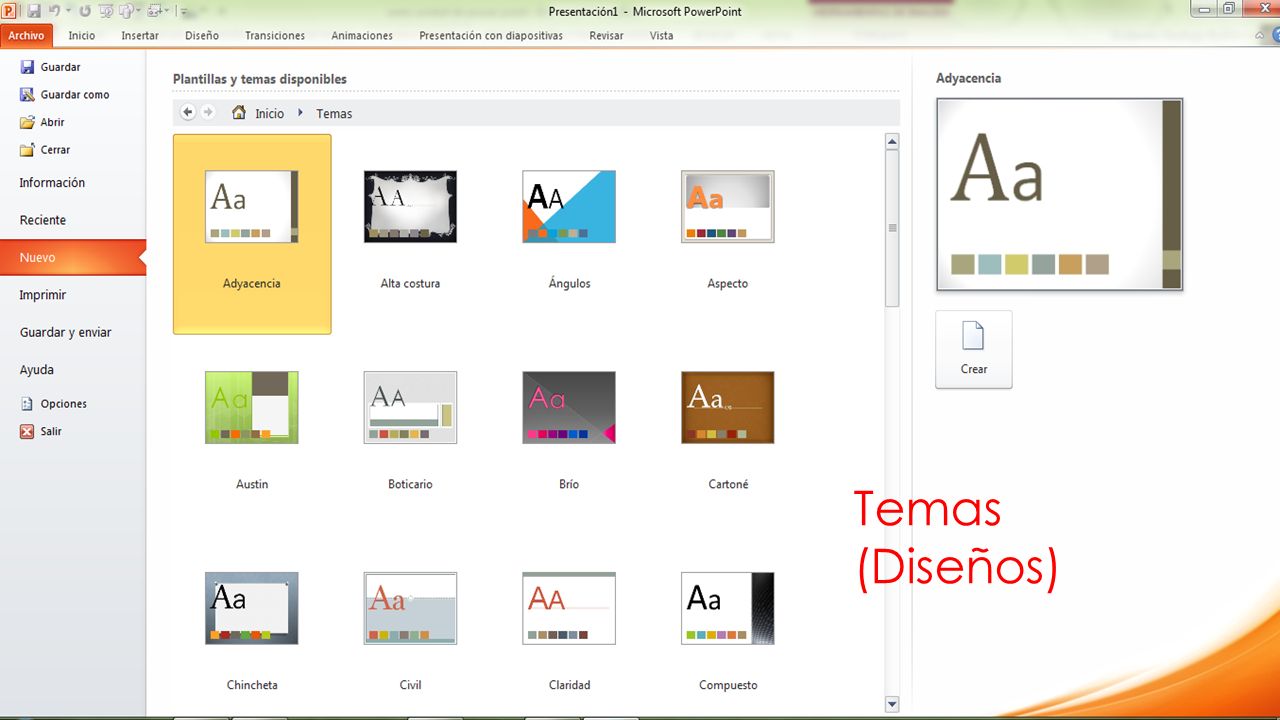Click the Temas breadcrumb text
The width and height of the screenshot is (1280, 720).
[x=334, y=114]
